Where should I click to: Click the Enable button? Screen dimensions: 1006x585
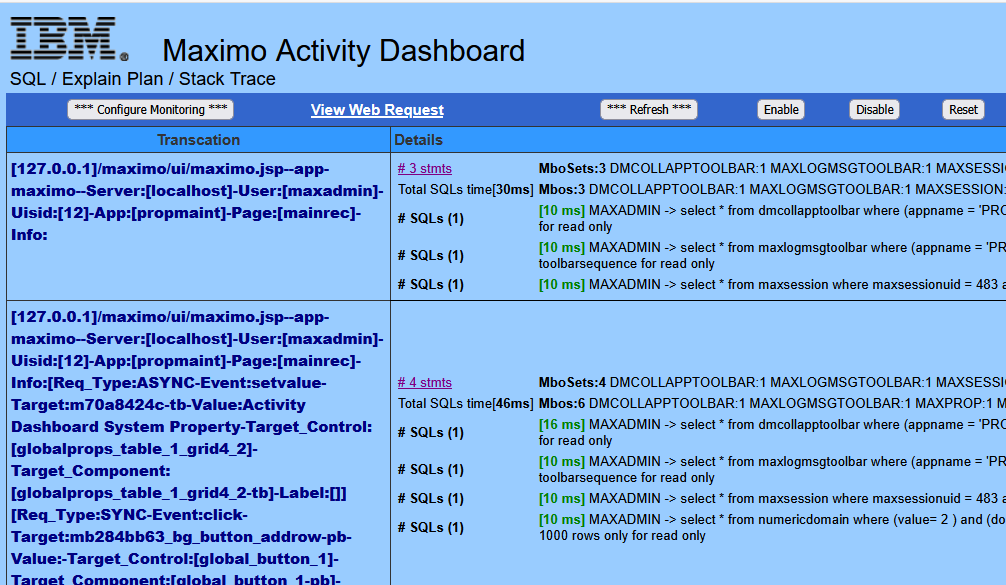781,110
